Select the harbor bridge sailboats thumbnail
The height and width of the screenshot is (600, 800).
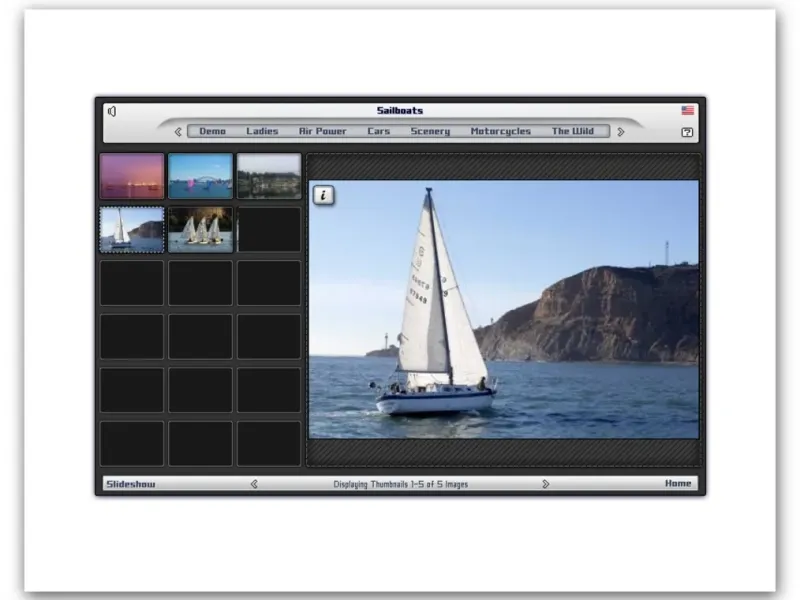[201, 176]
